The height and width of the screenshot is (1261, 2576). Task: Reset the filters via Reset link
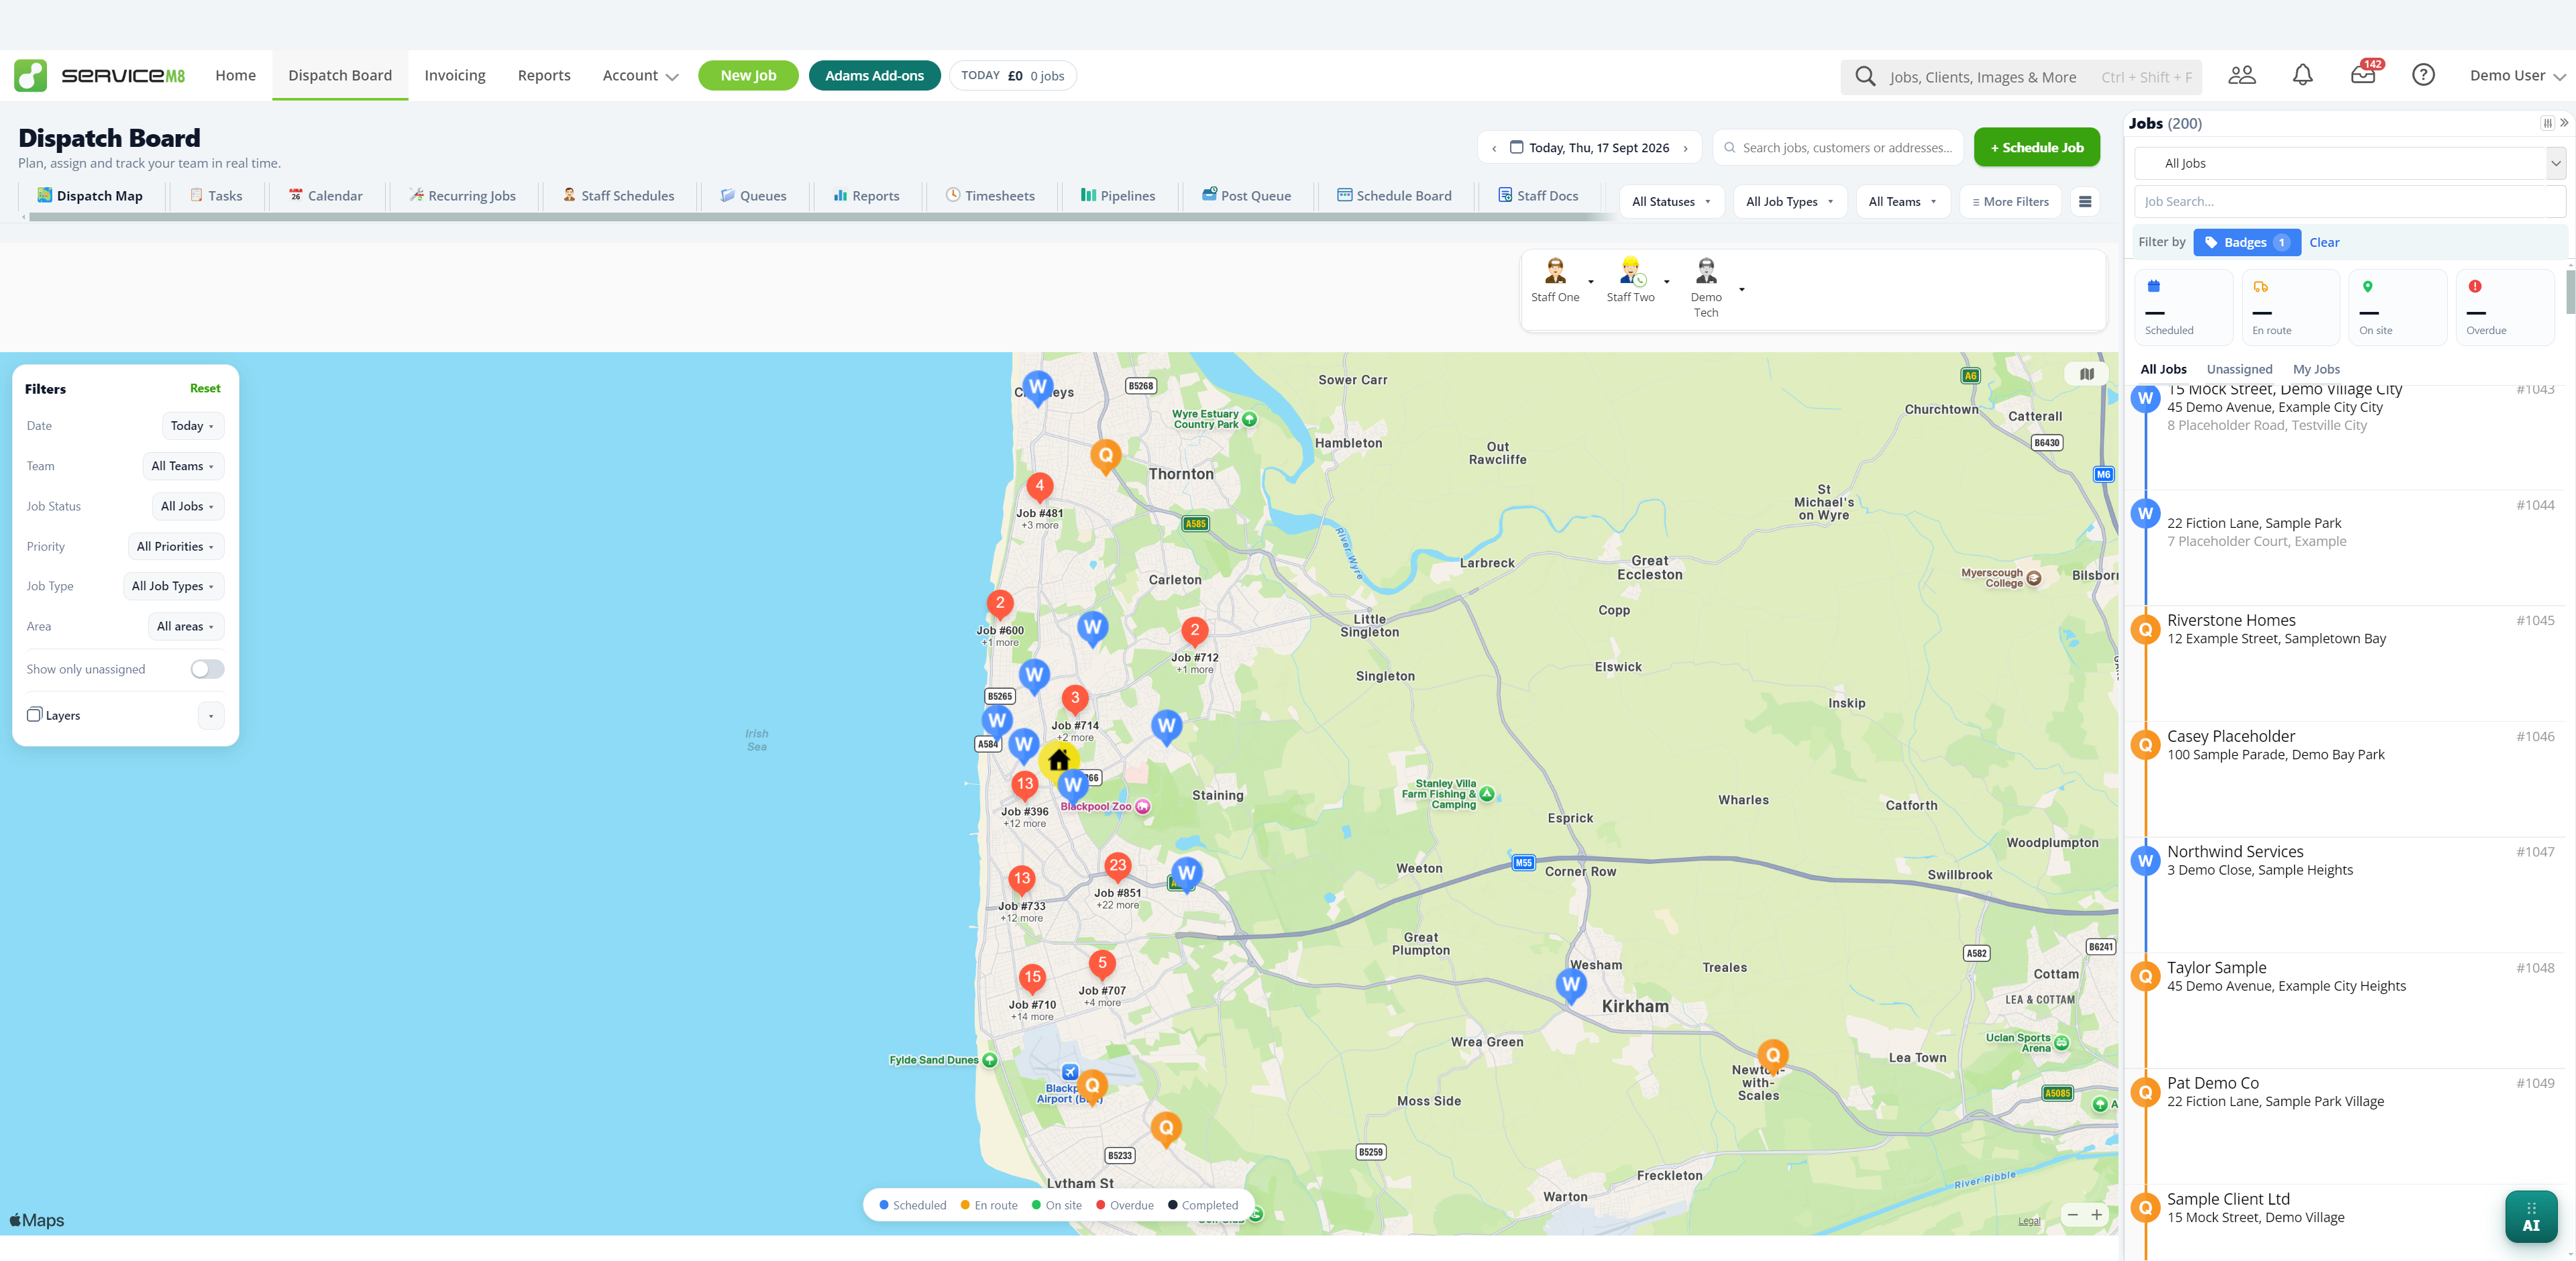[205, 389]
